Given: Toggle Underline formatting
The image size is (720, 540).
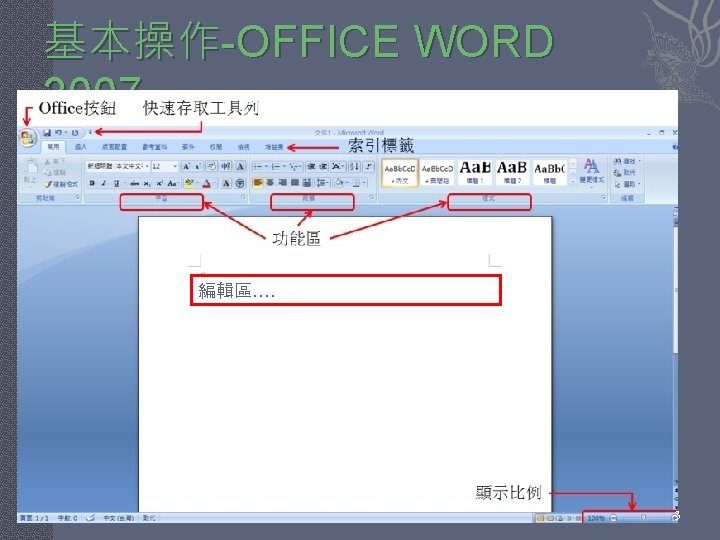Looking at the screenshot, I should (x=117, y=183).
